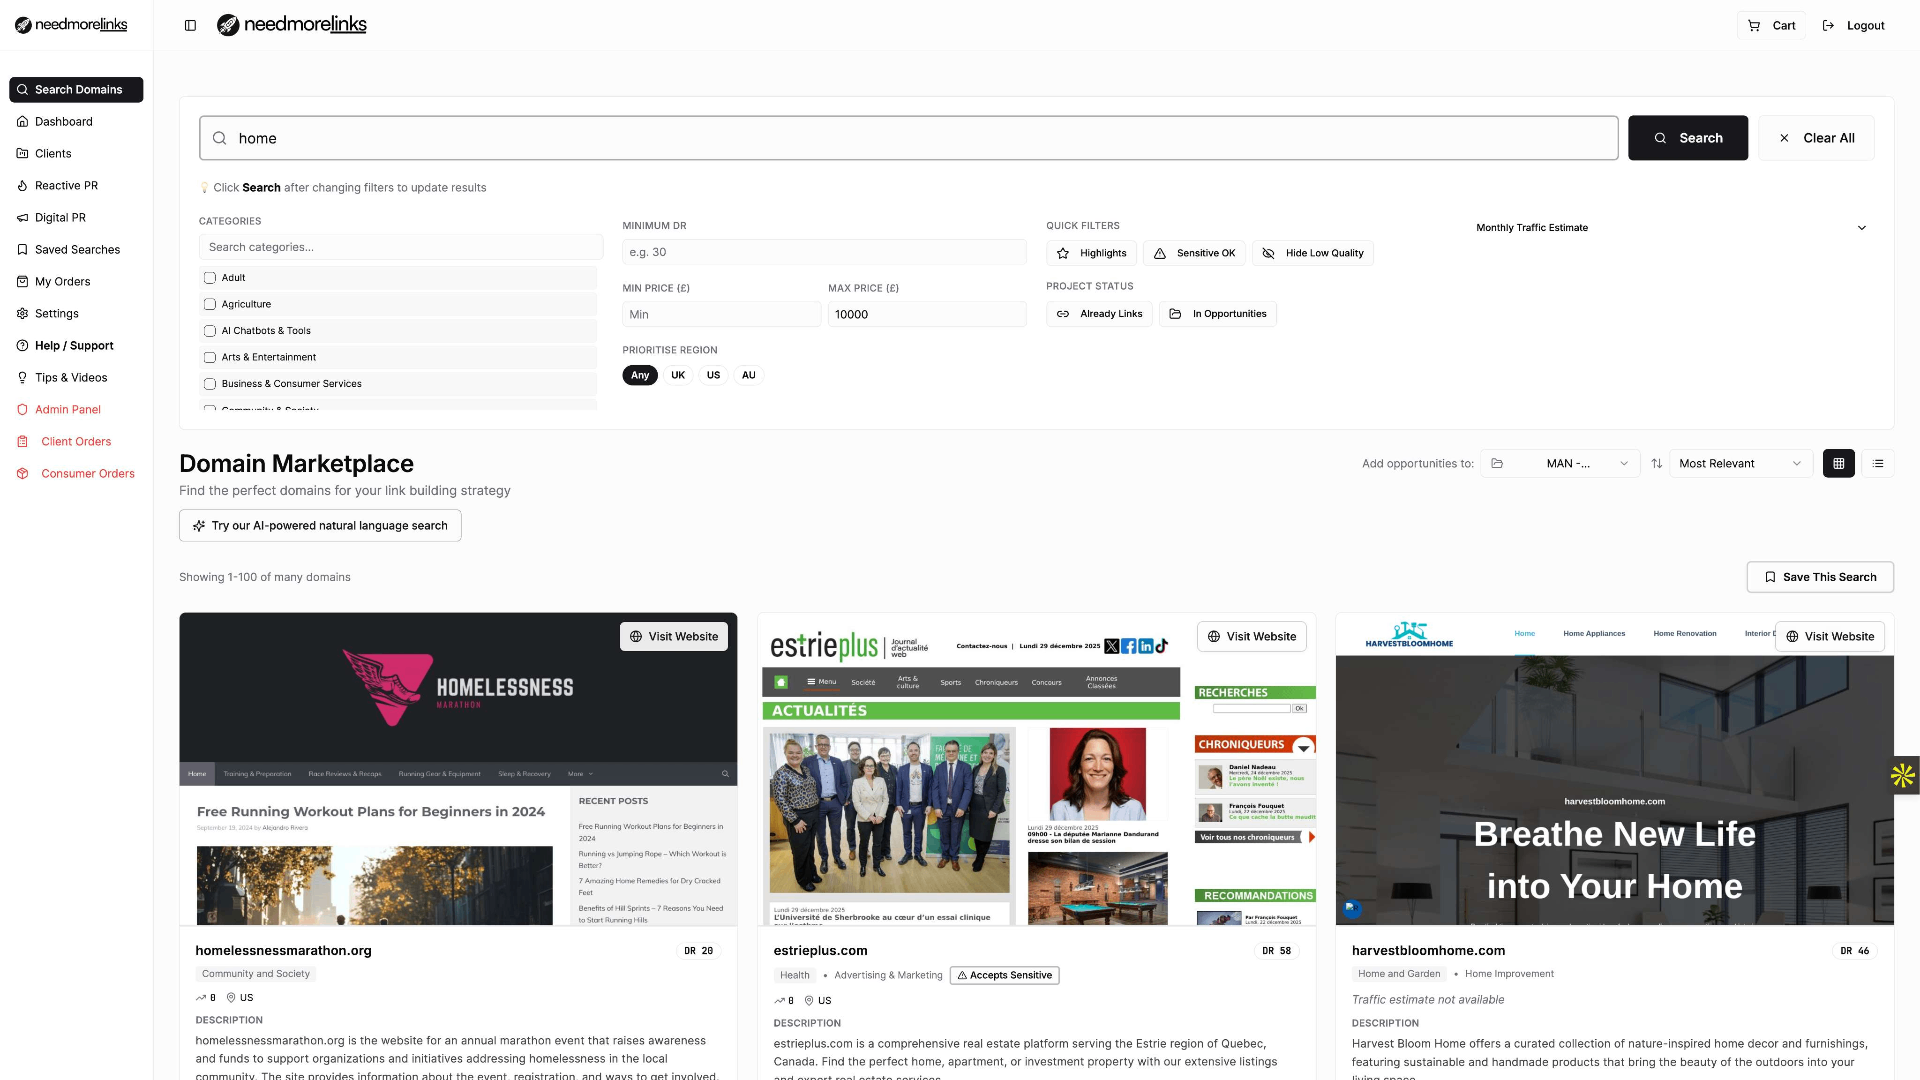Click the yellow starburst widget at right edge

point(1903,775)
